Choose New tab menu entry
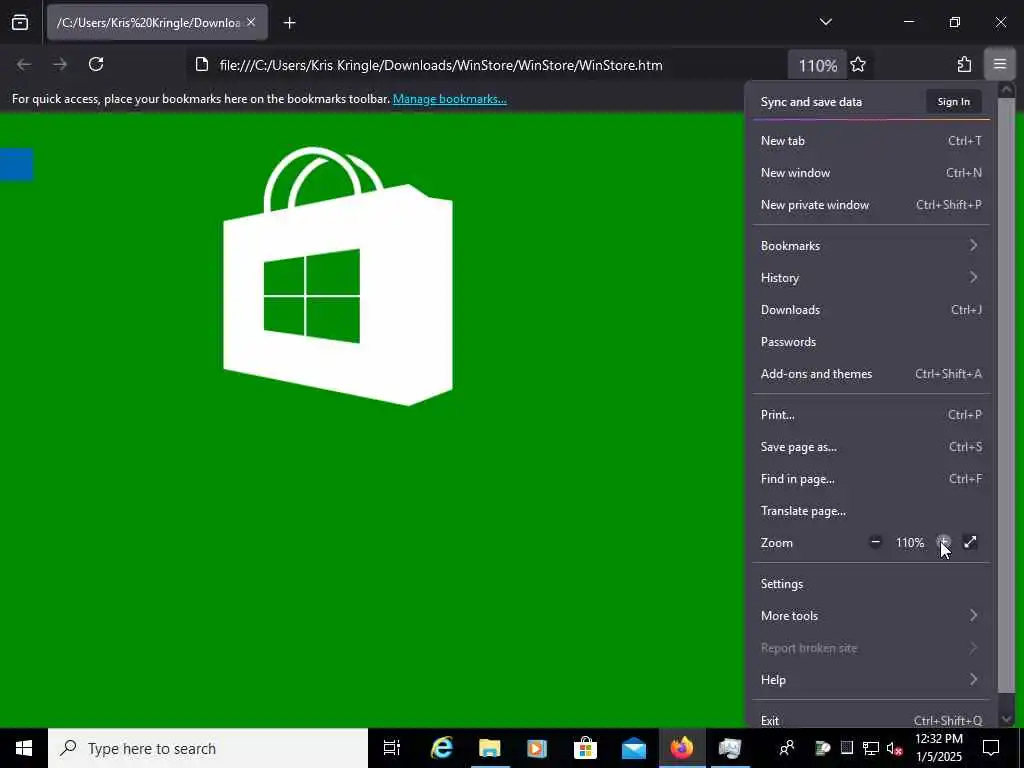1024x768 pixels. (x=871, y=141)
